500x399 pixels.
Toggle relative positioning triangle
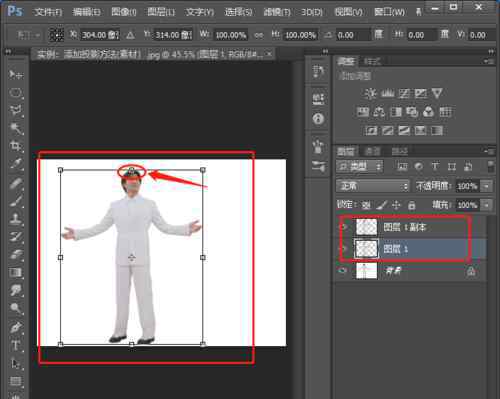click(x=131, y=35)
